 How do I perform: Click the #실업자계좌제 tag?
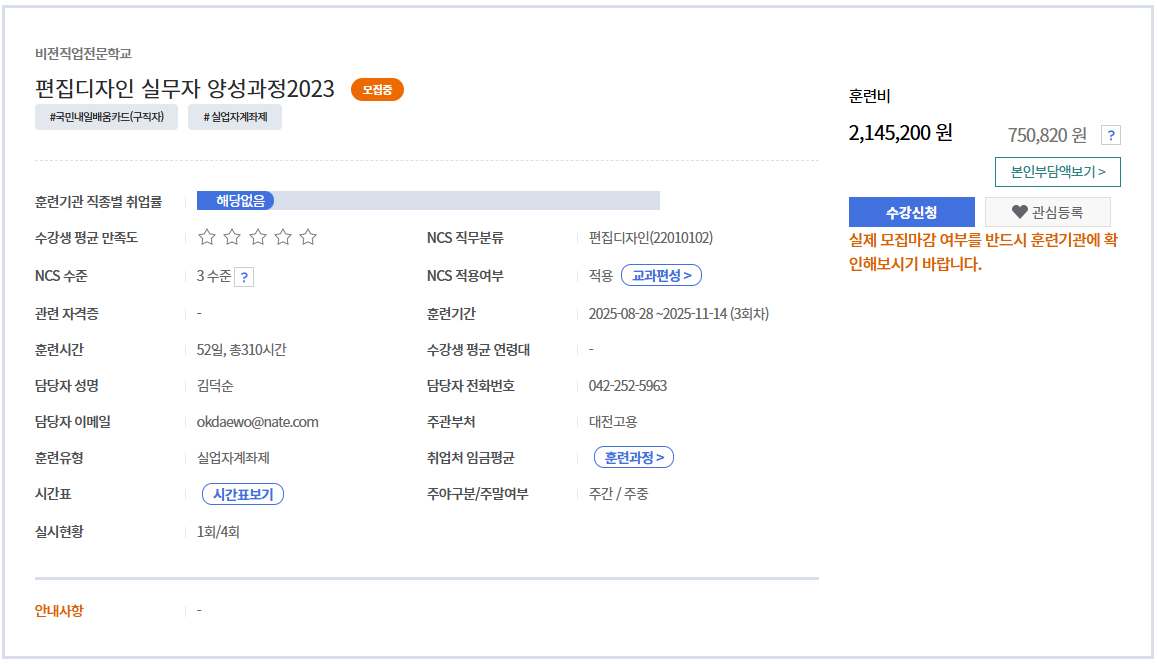tap(235, 117)
